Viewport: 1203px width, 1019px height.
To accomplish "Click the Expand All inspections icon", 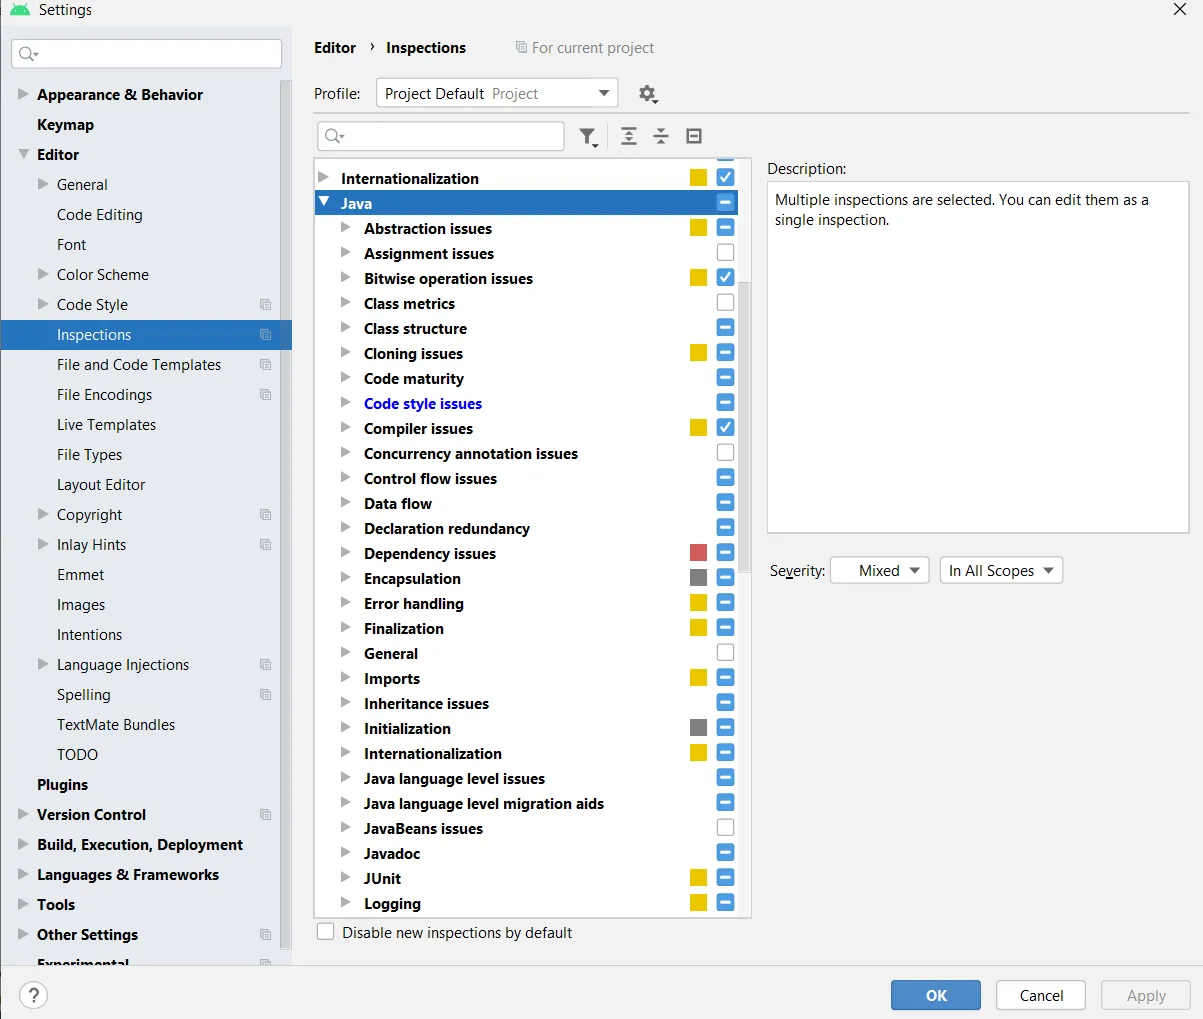I will click(x=629, y=136).
